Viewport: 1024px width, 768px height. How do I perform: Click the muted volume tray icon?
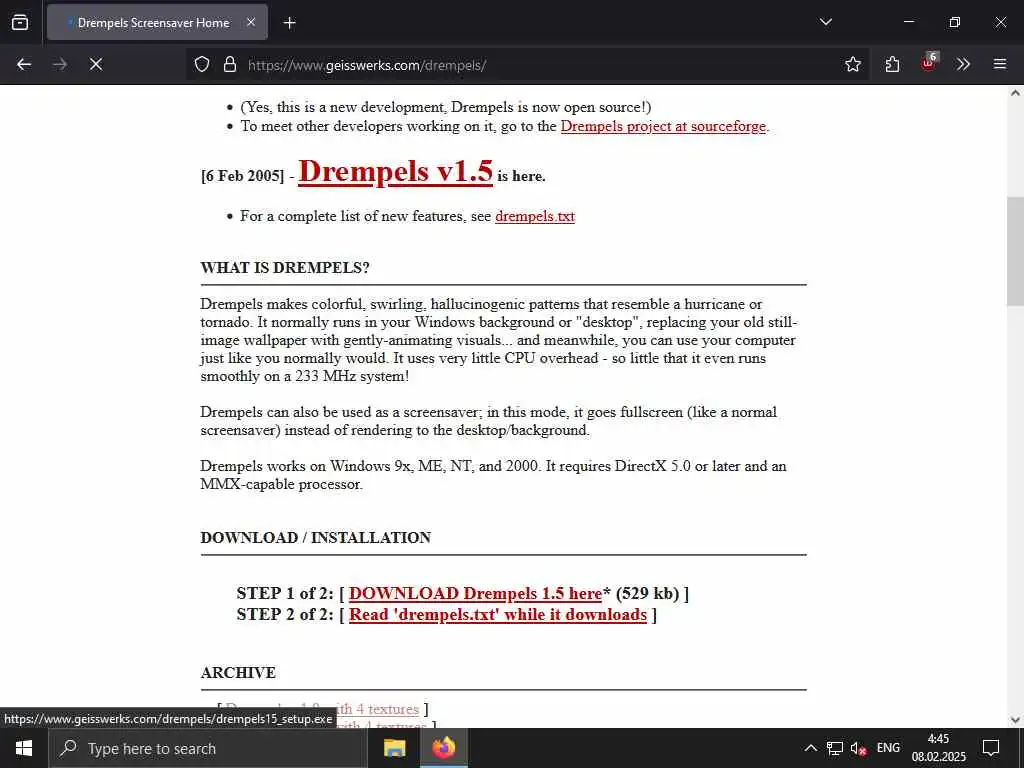point(858,748)
